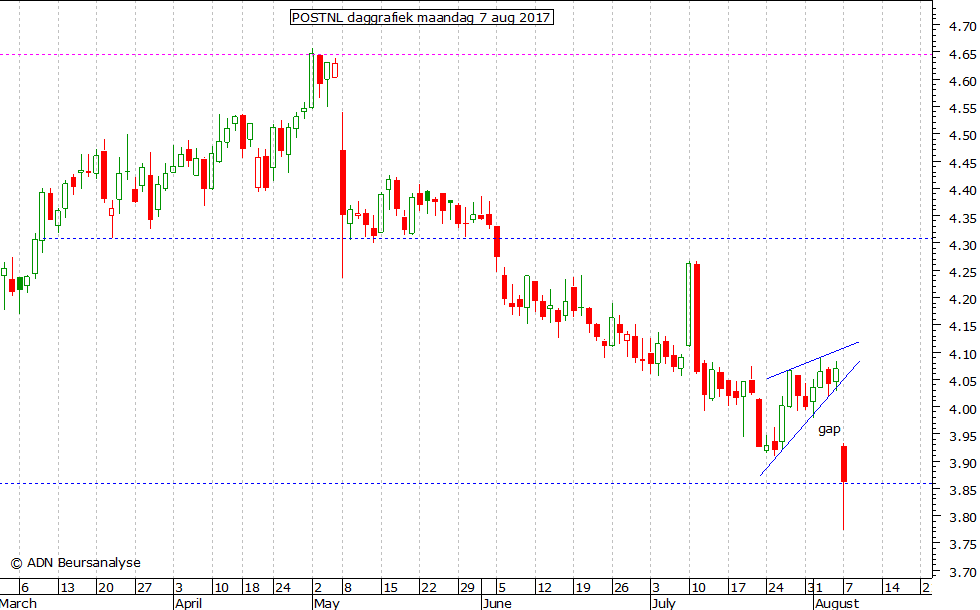Click date label 26 in June
The height and width of the screenshot is (610, 980).
point(621,588)
